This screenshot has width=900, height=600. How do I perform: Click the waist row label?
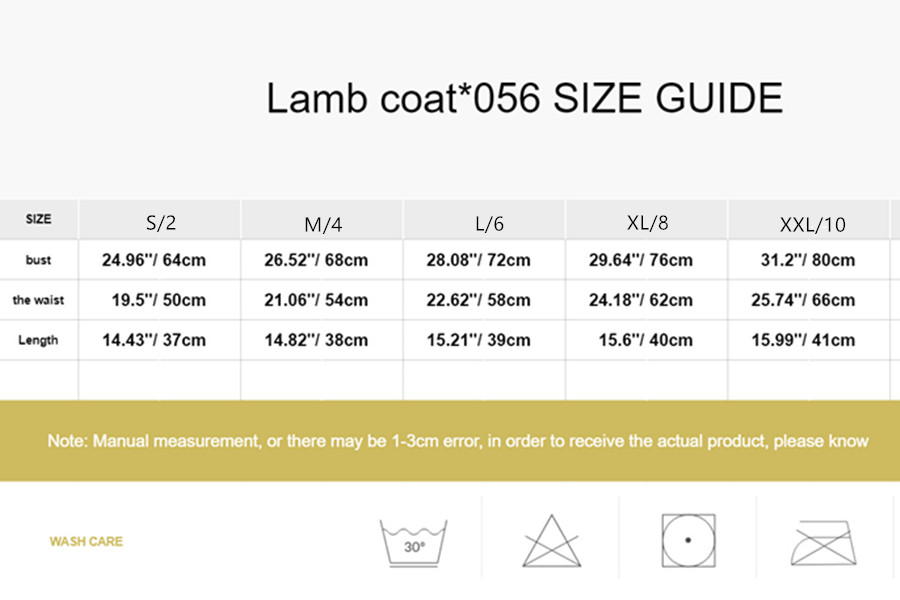(x=38, y=300)
